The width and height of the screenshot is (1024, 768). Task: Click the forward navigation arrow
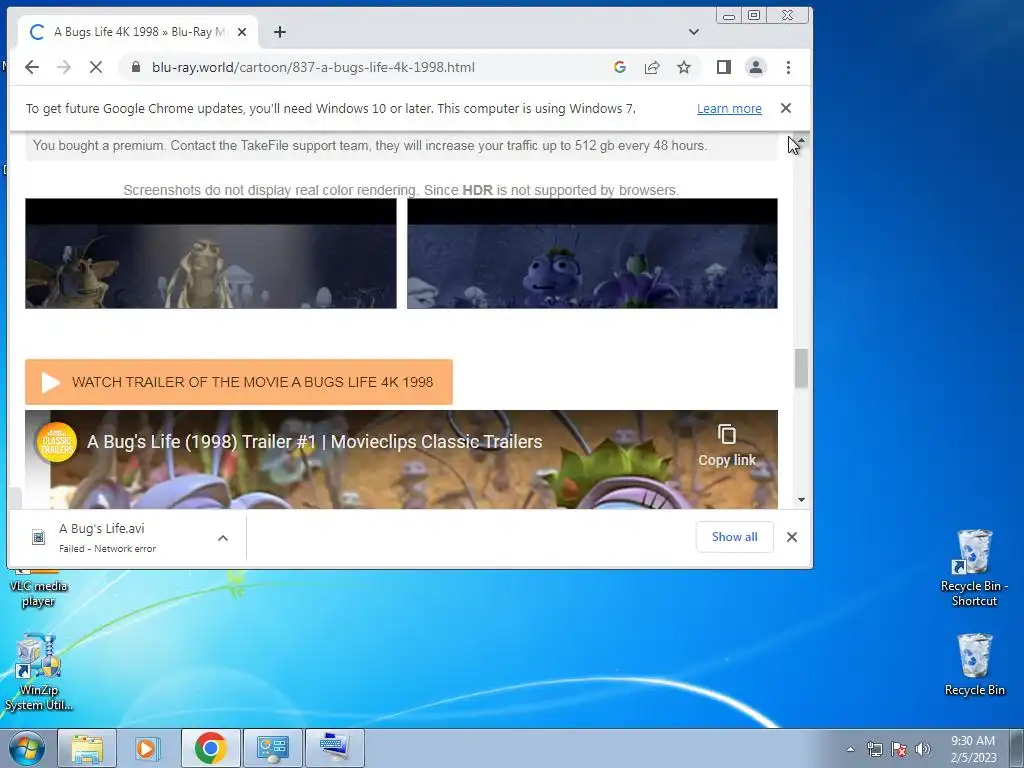click(x=64, y=67)
